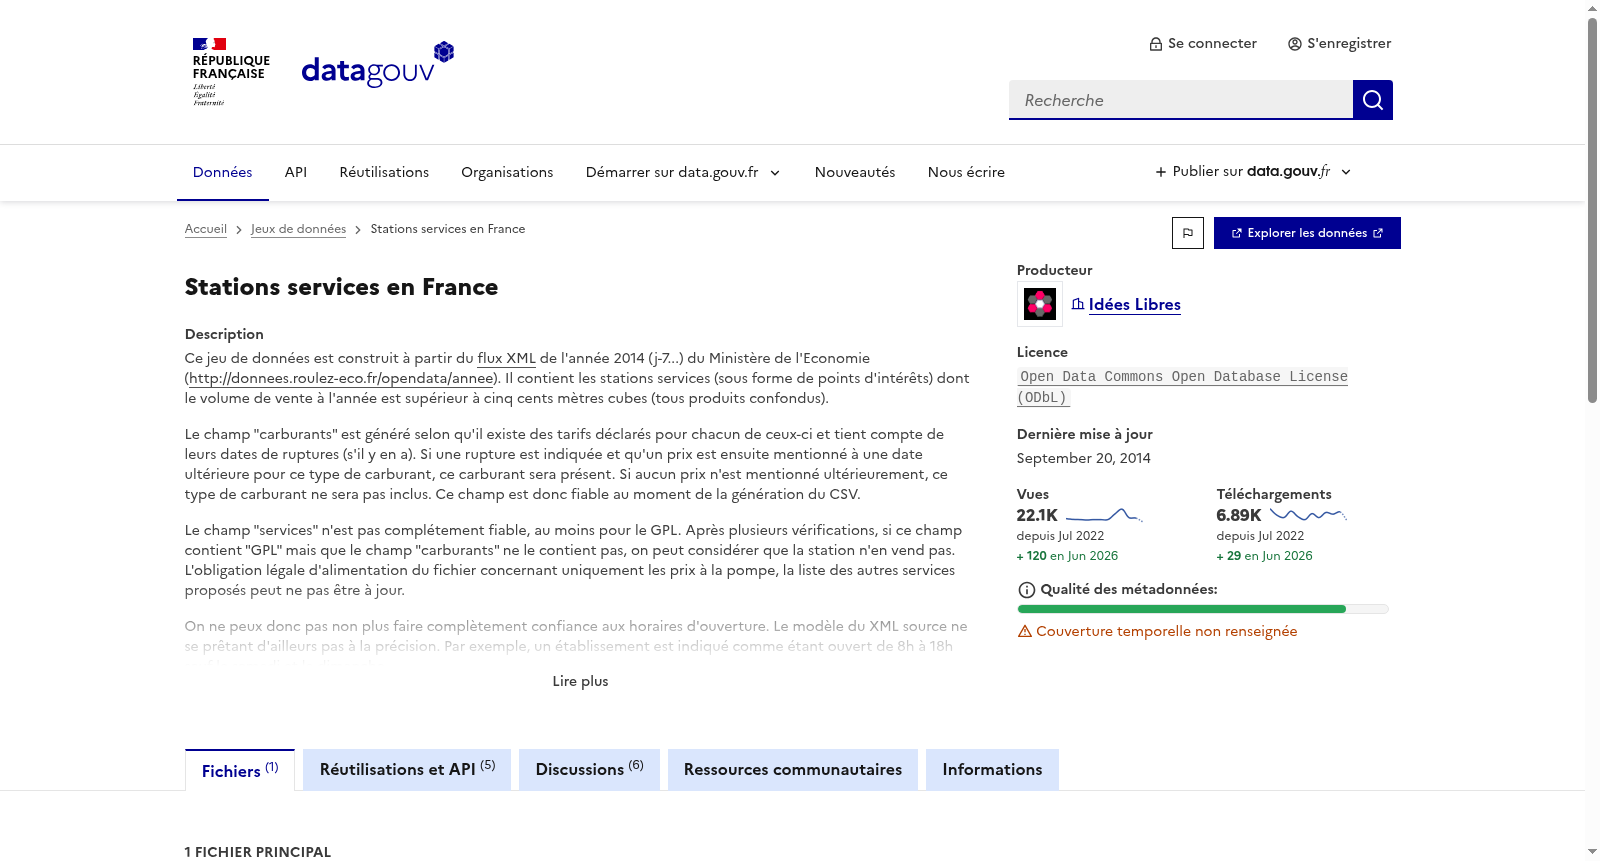Viewport: 1600px width, 861px height.
Task: Open the Nouveautés menu item
Action: pyautogui.click(x=855, y=172)
